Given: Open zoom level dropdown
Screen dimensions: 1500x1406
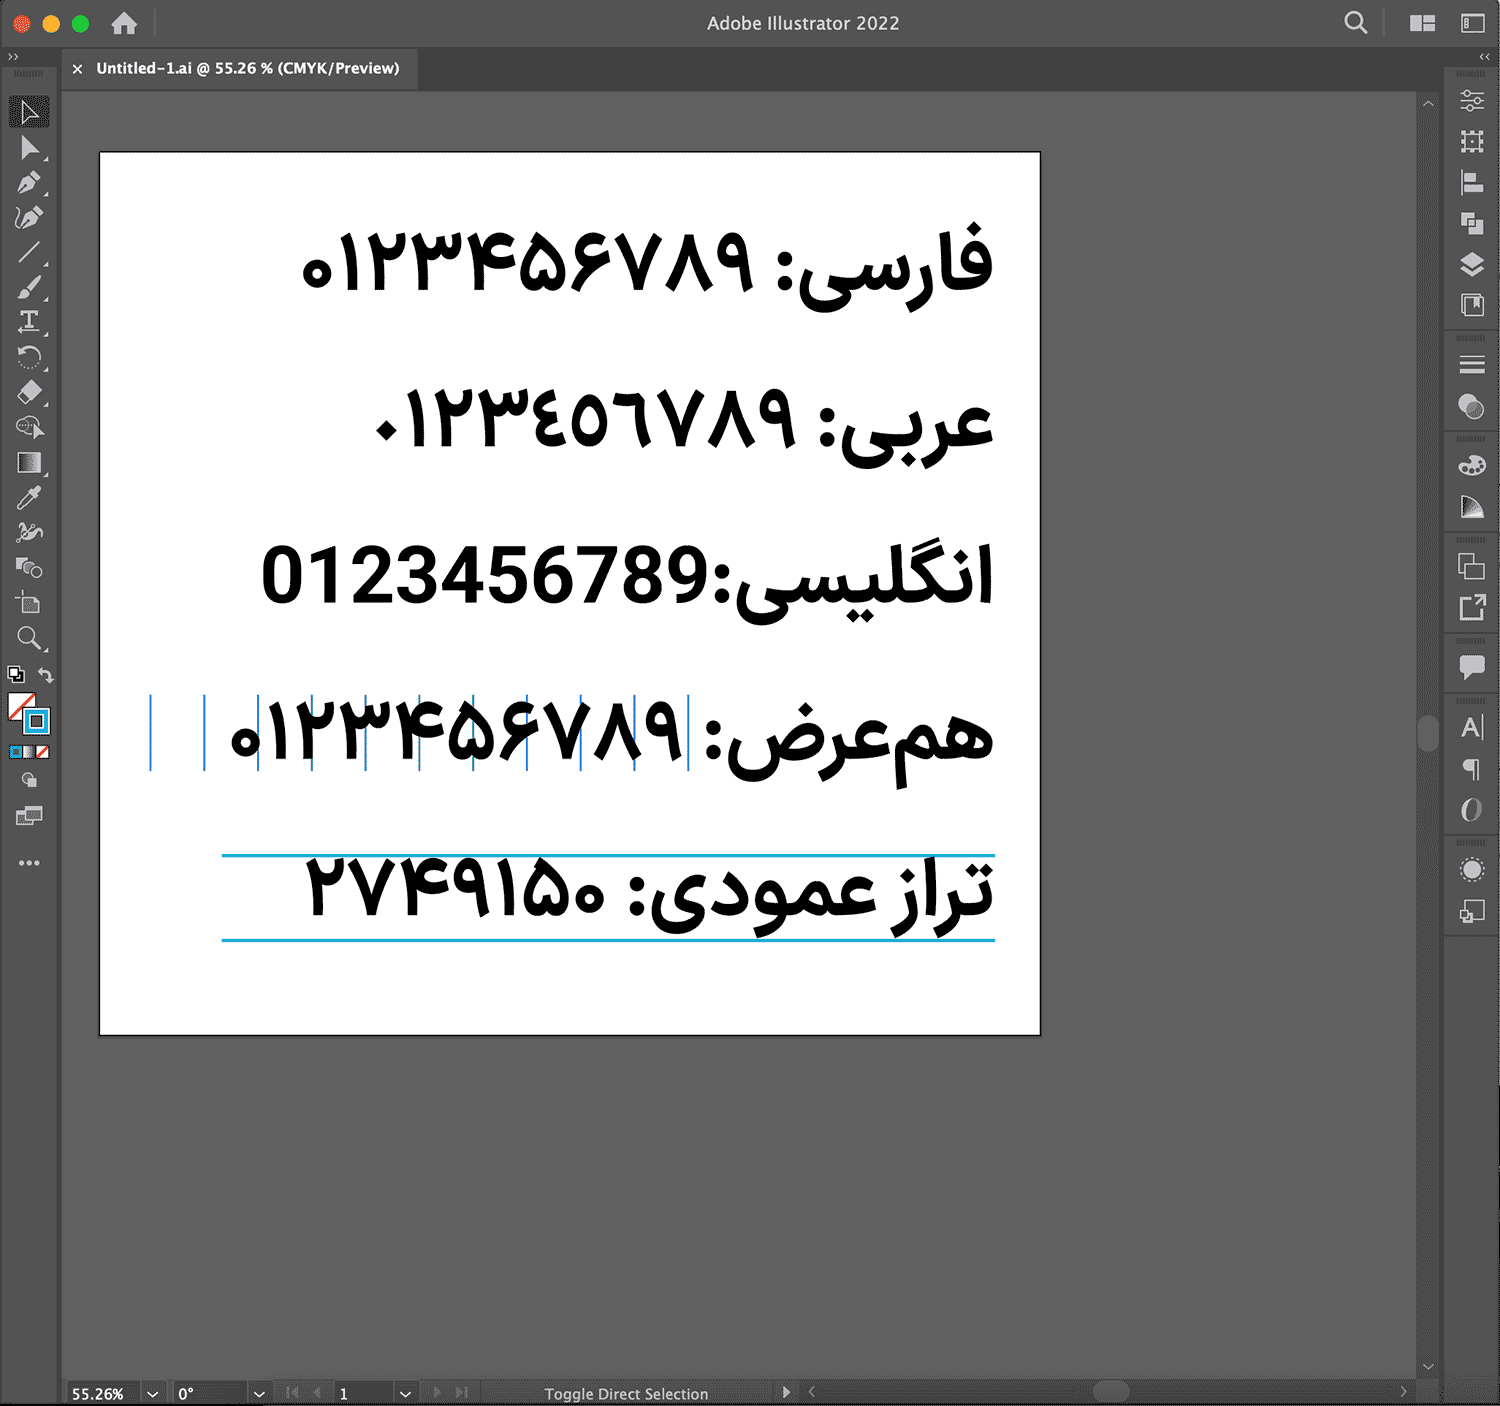Looking at the screenshot, I should coord(153,1393).
